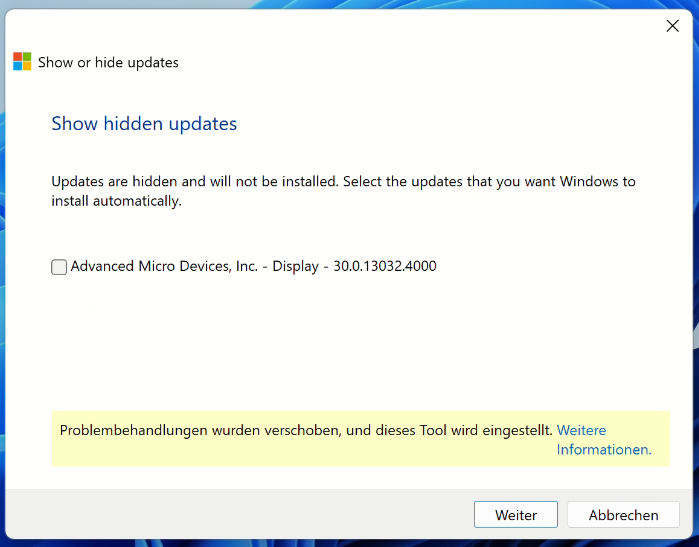Click the 'Show hidden updates' heading

(144, 123)
